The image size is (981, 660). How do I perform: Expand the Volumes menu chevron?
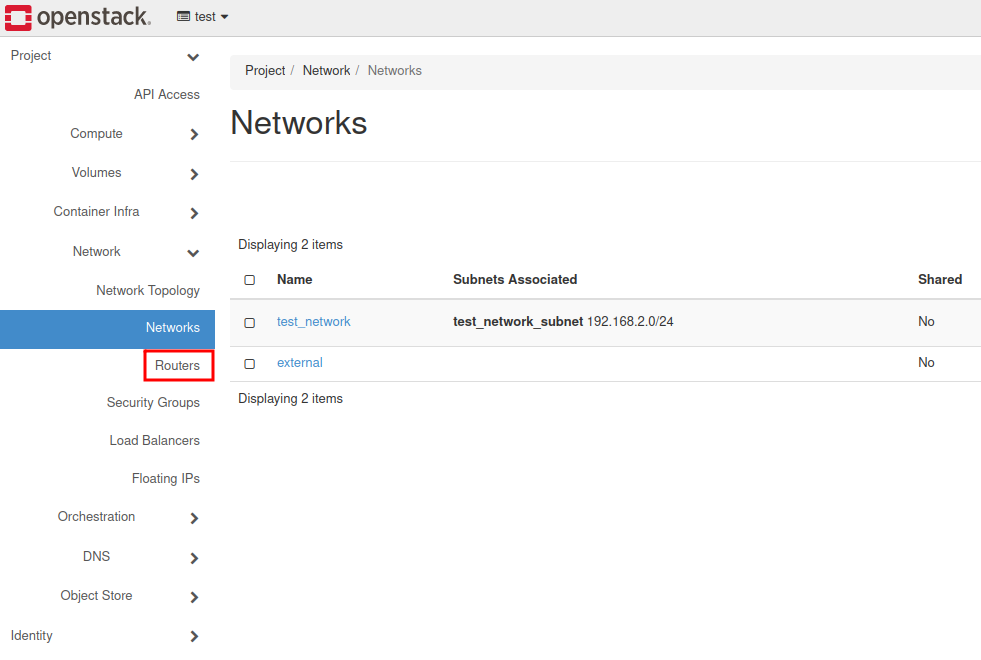coord(194,174)
